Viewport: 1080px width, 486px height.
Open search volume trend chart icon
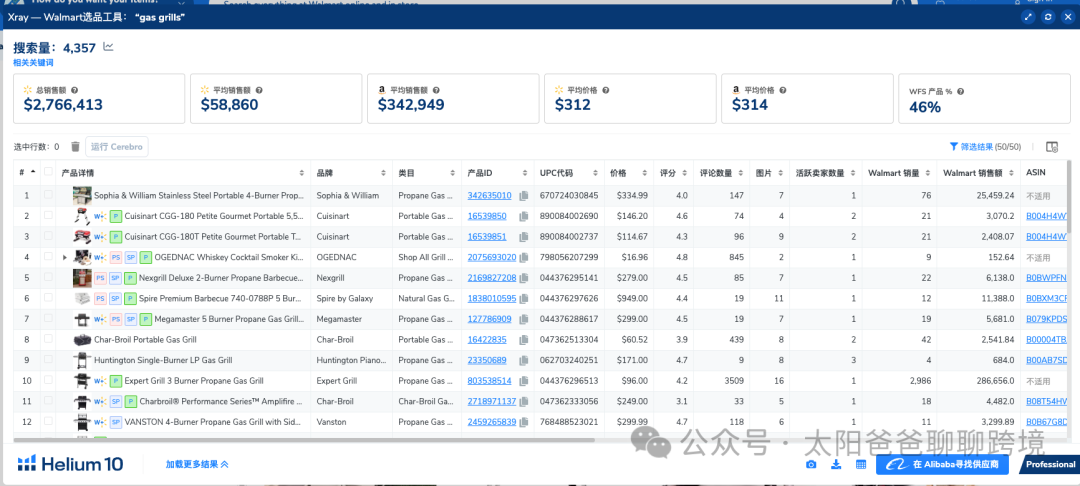(108, 47)
